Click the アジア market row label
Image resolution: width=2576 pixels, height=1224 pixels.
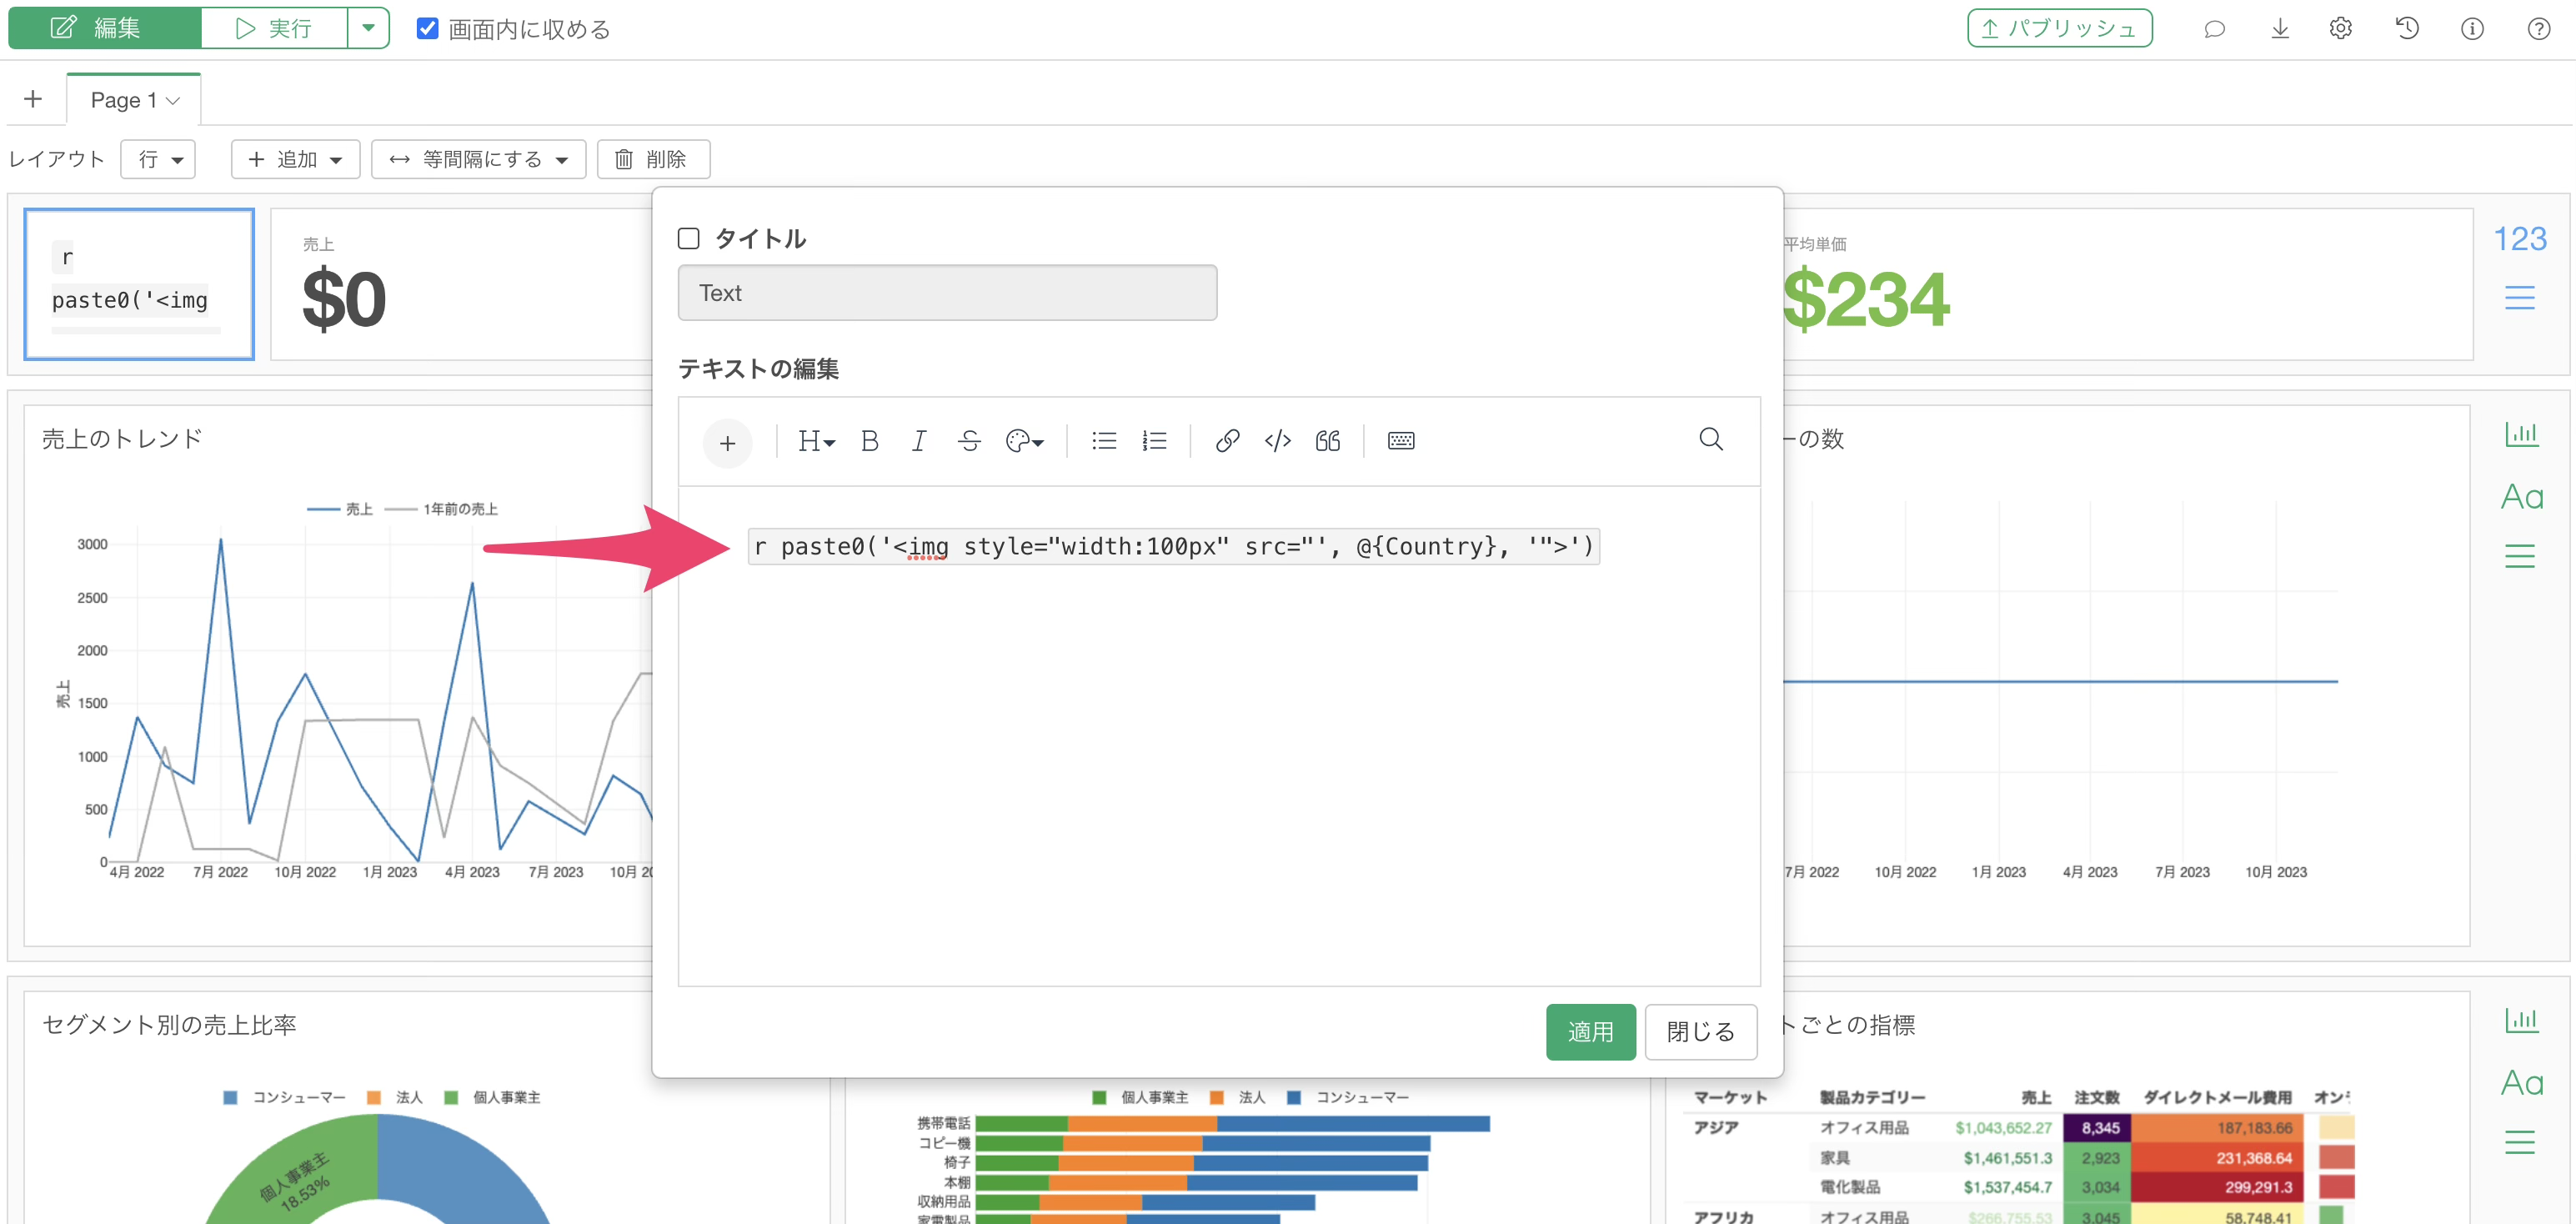coord(1715,1128)
